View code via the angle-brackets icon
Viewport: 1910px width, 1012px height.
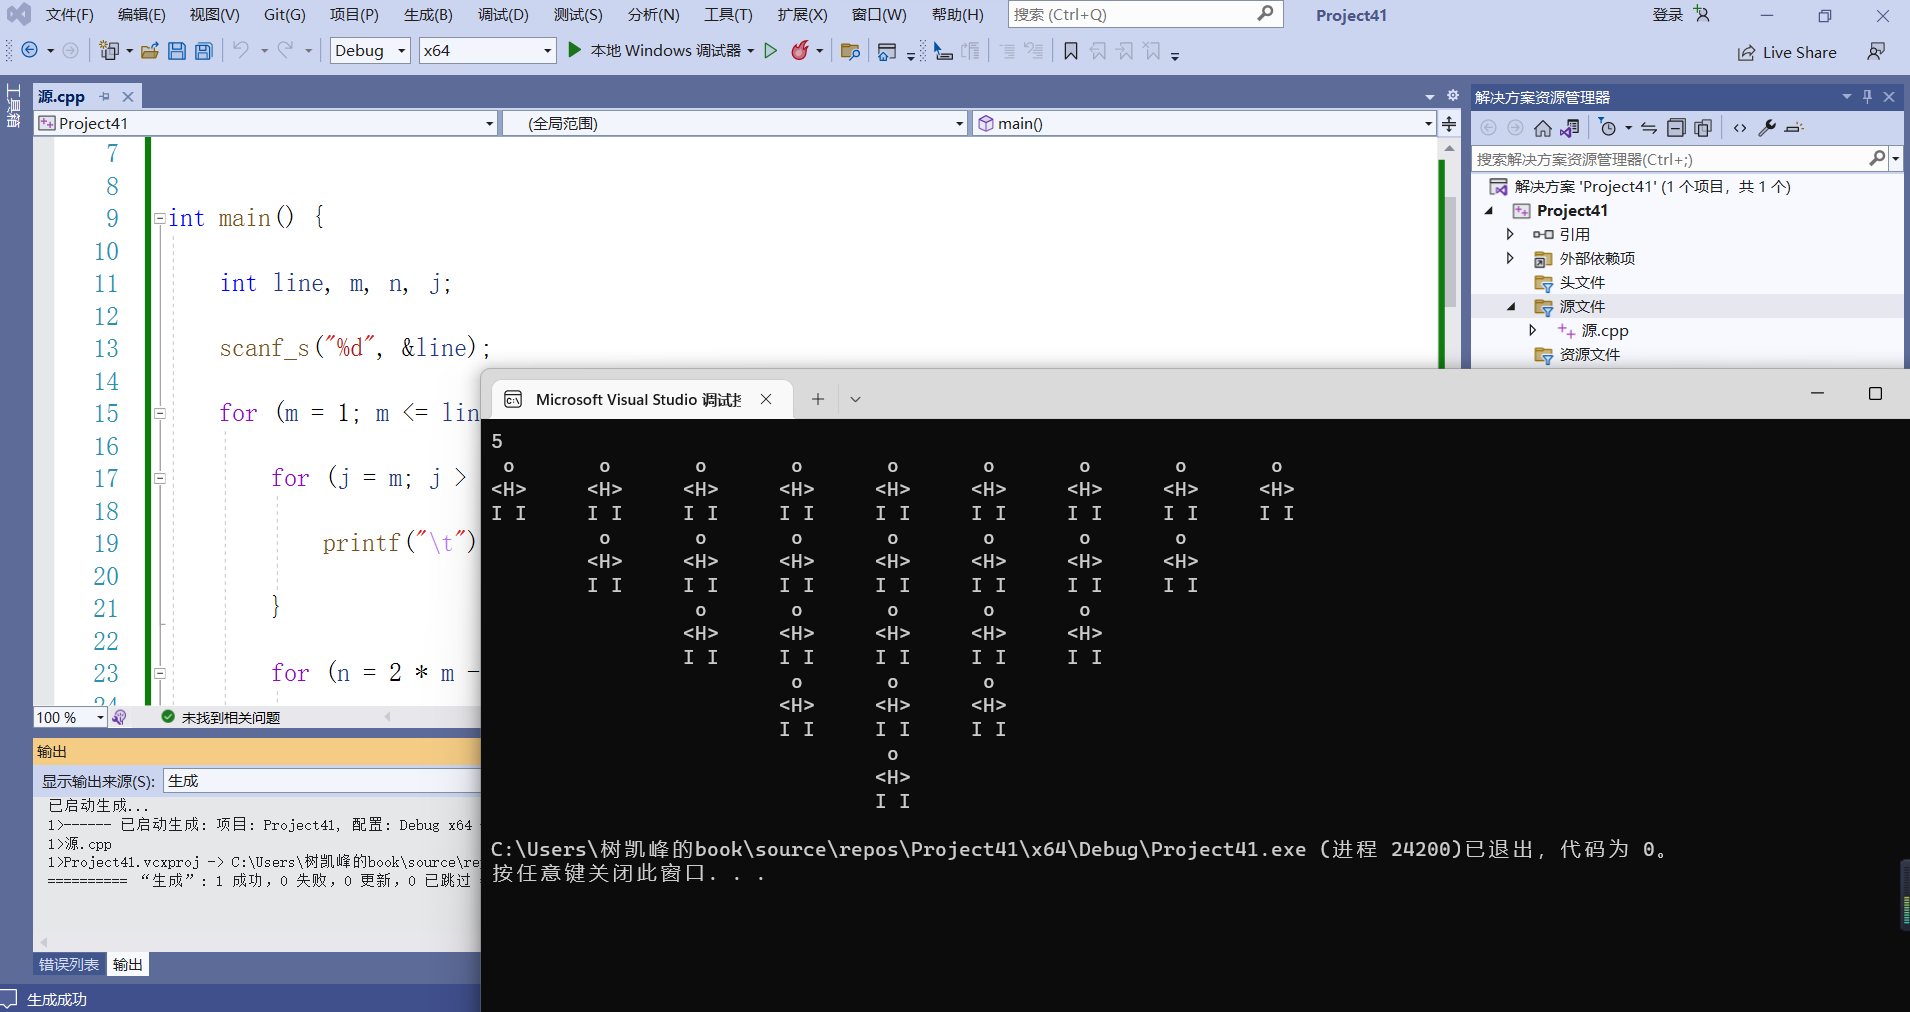[x=1740, y=128]
